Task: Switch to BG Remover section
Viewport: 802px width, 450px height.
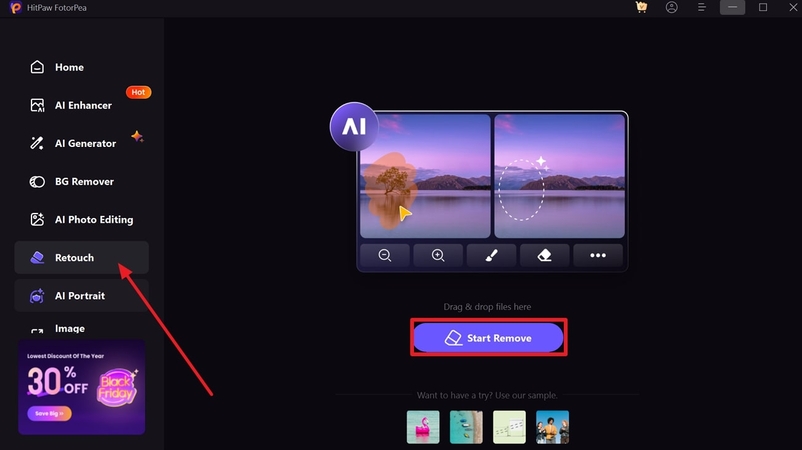Action: 82,182
